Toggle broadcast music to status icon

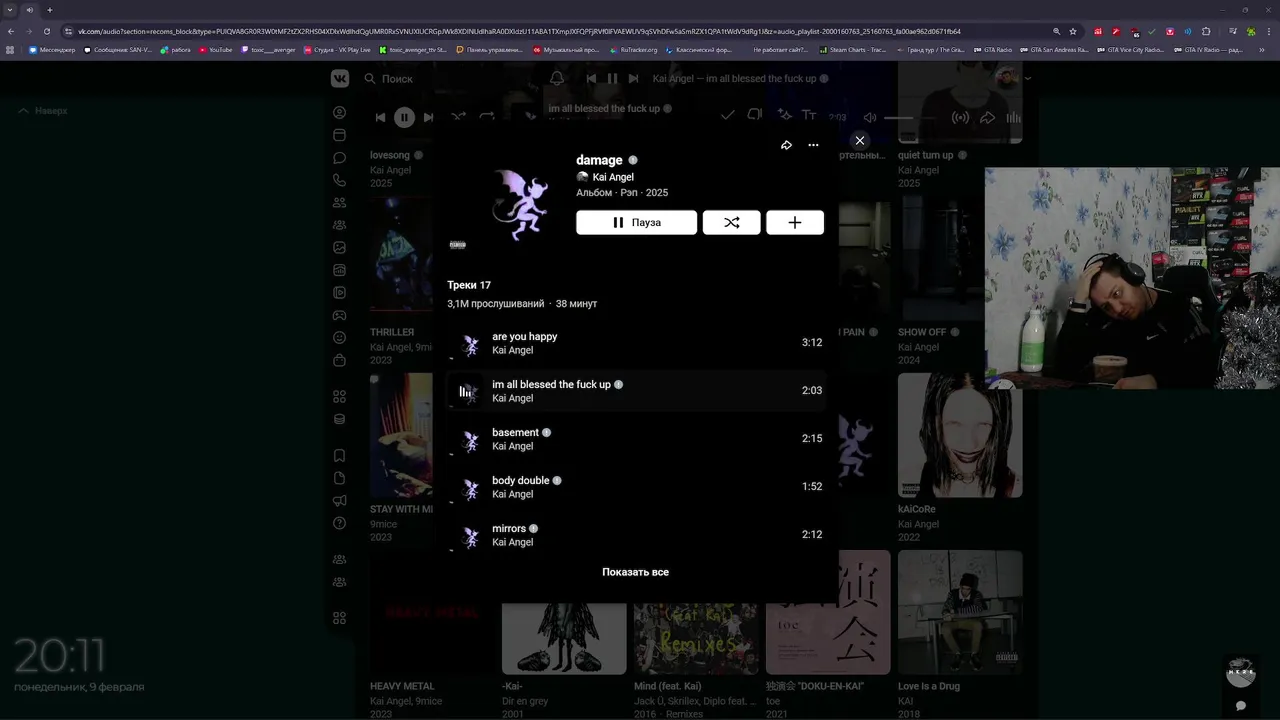[960, 118]
